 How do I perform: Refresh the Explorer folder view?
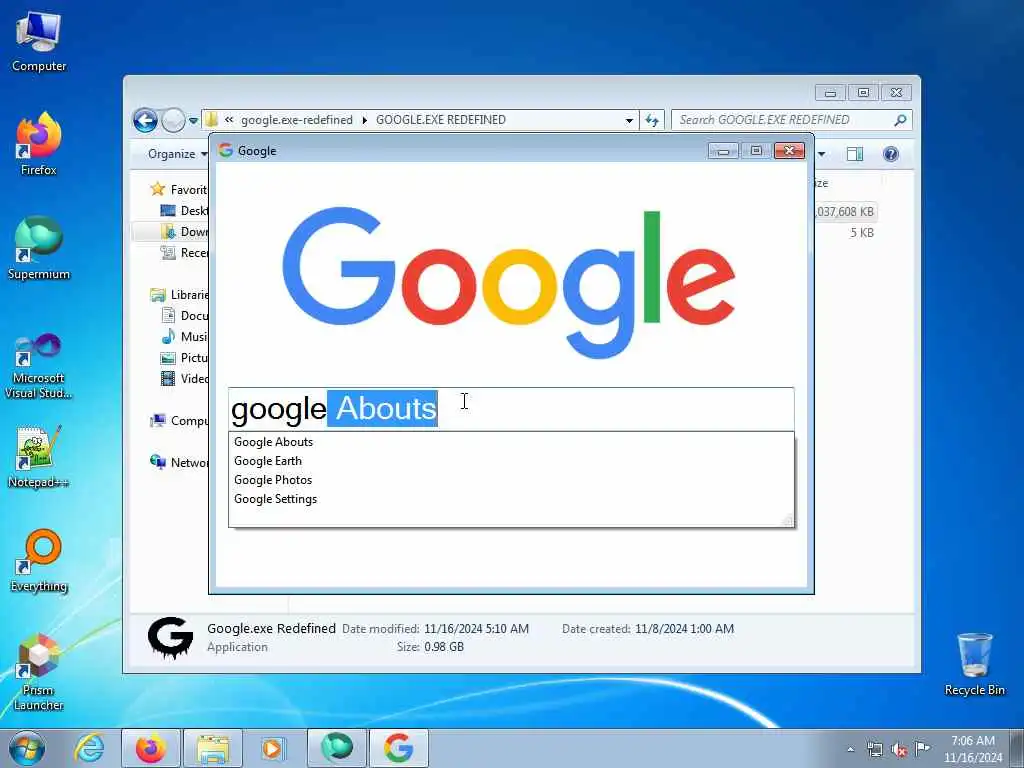point(652,120)
